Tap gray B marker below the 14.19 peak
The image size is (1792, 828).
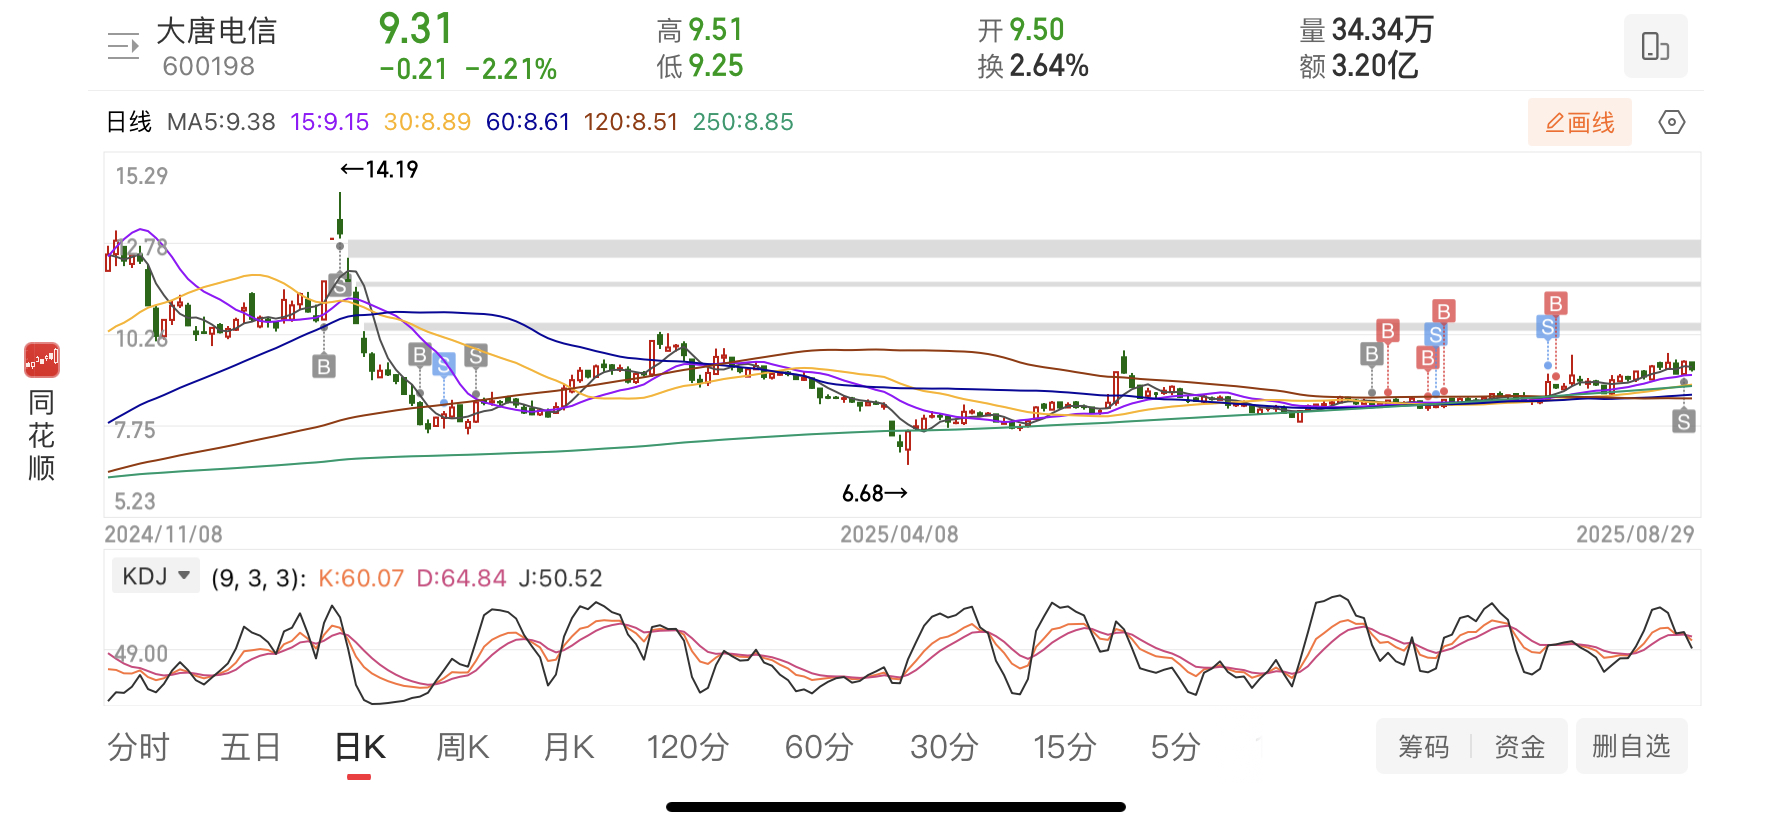[323, 366]
